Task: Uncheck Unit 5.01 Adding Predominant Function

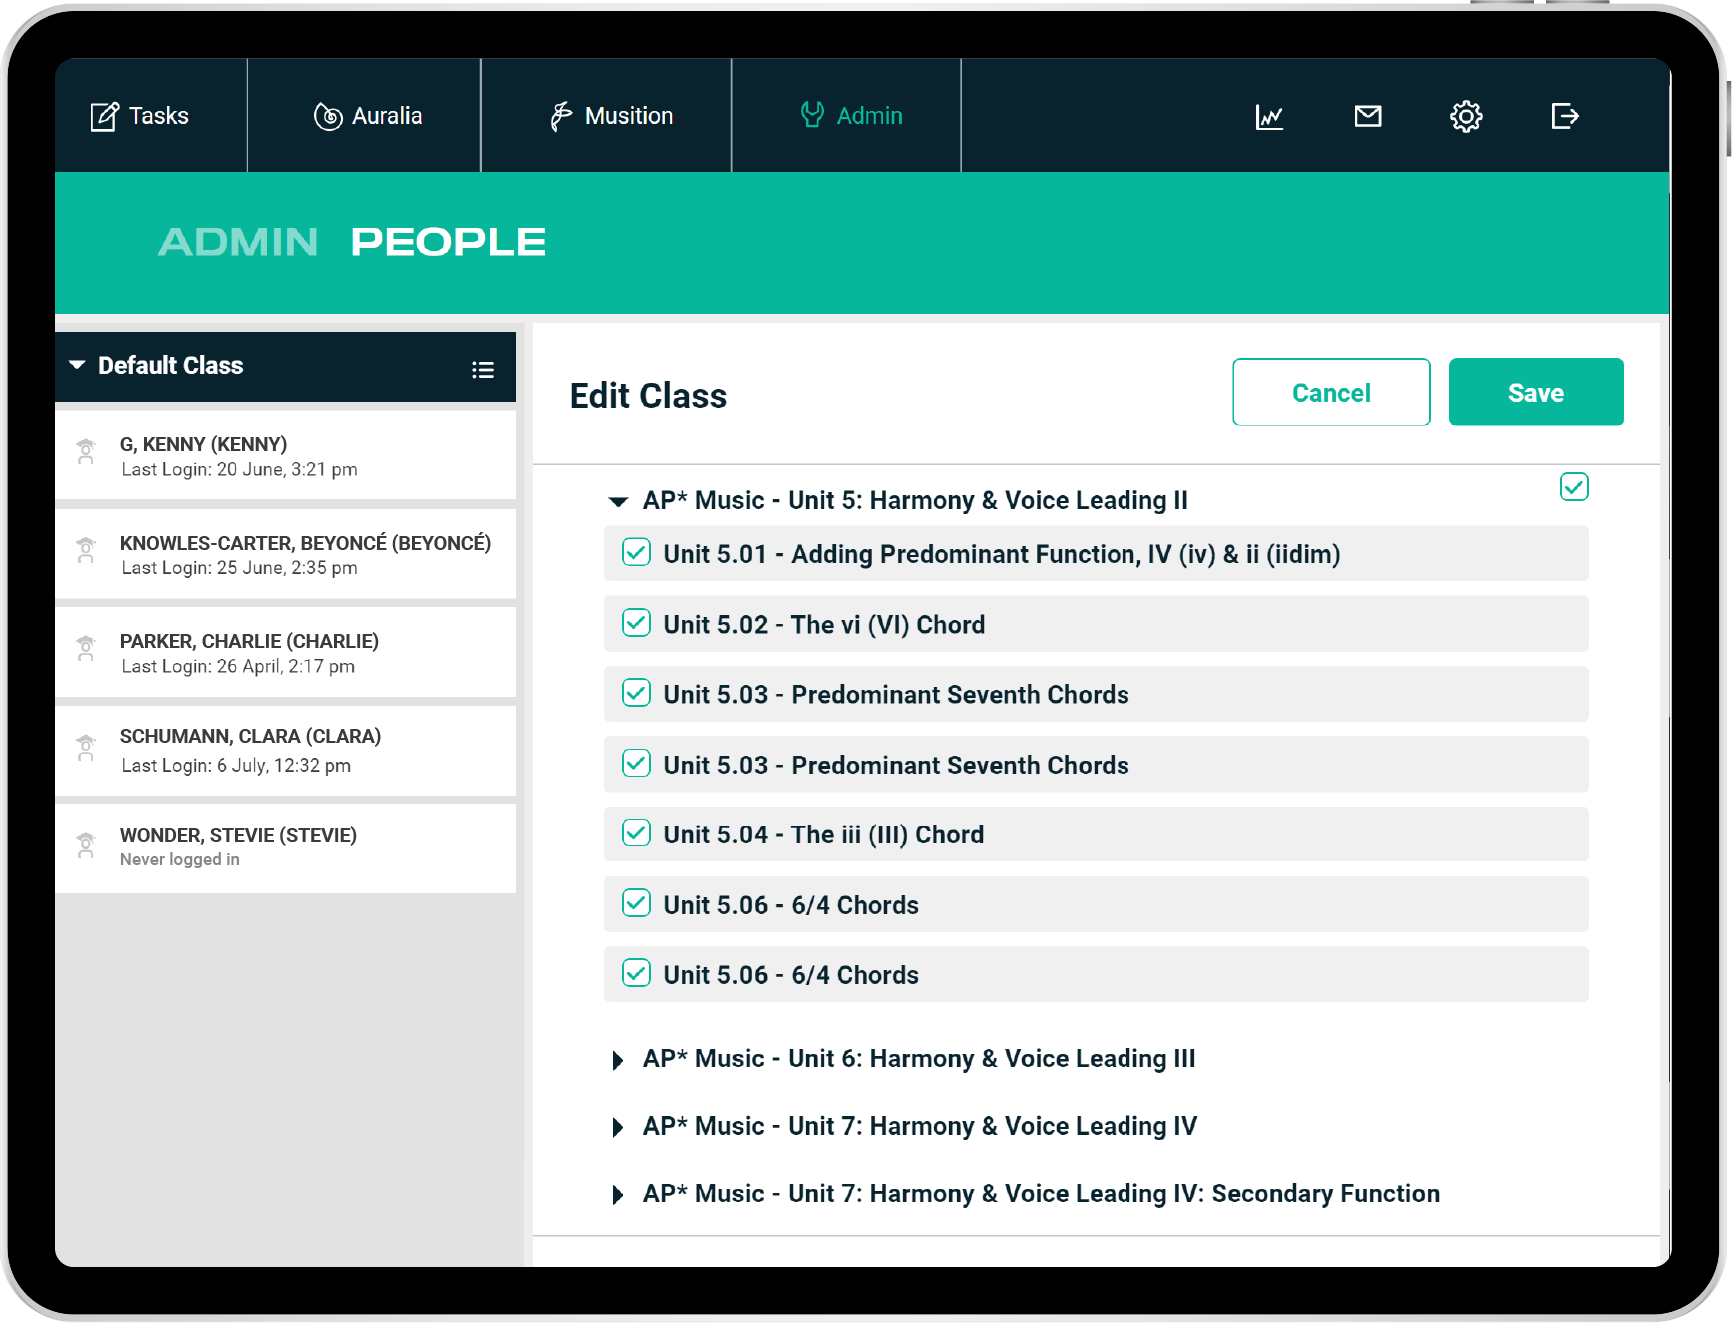Action: (637, 553)
